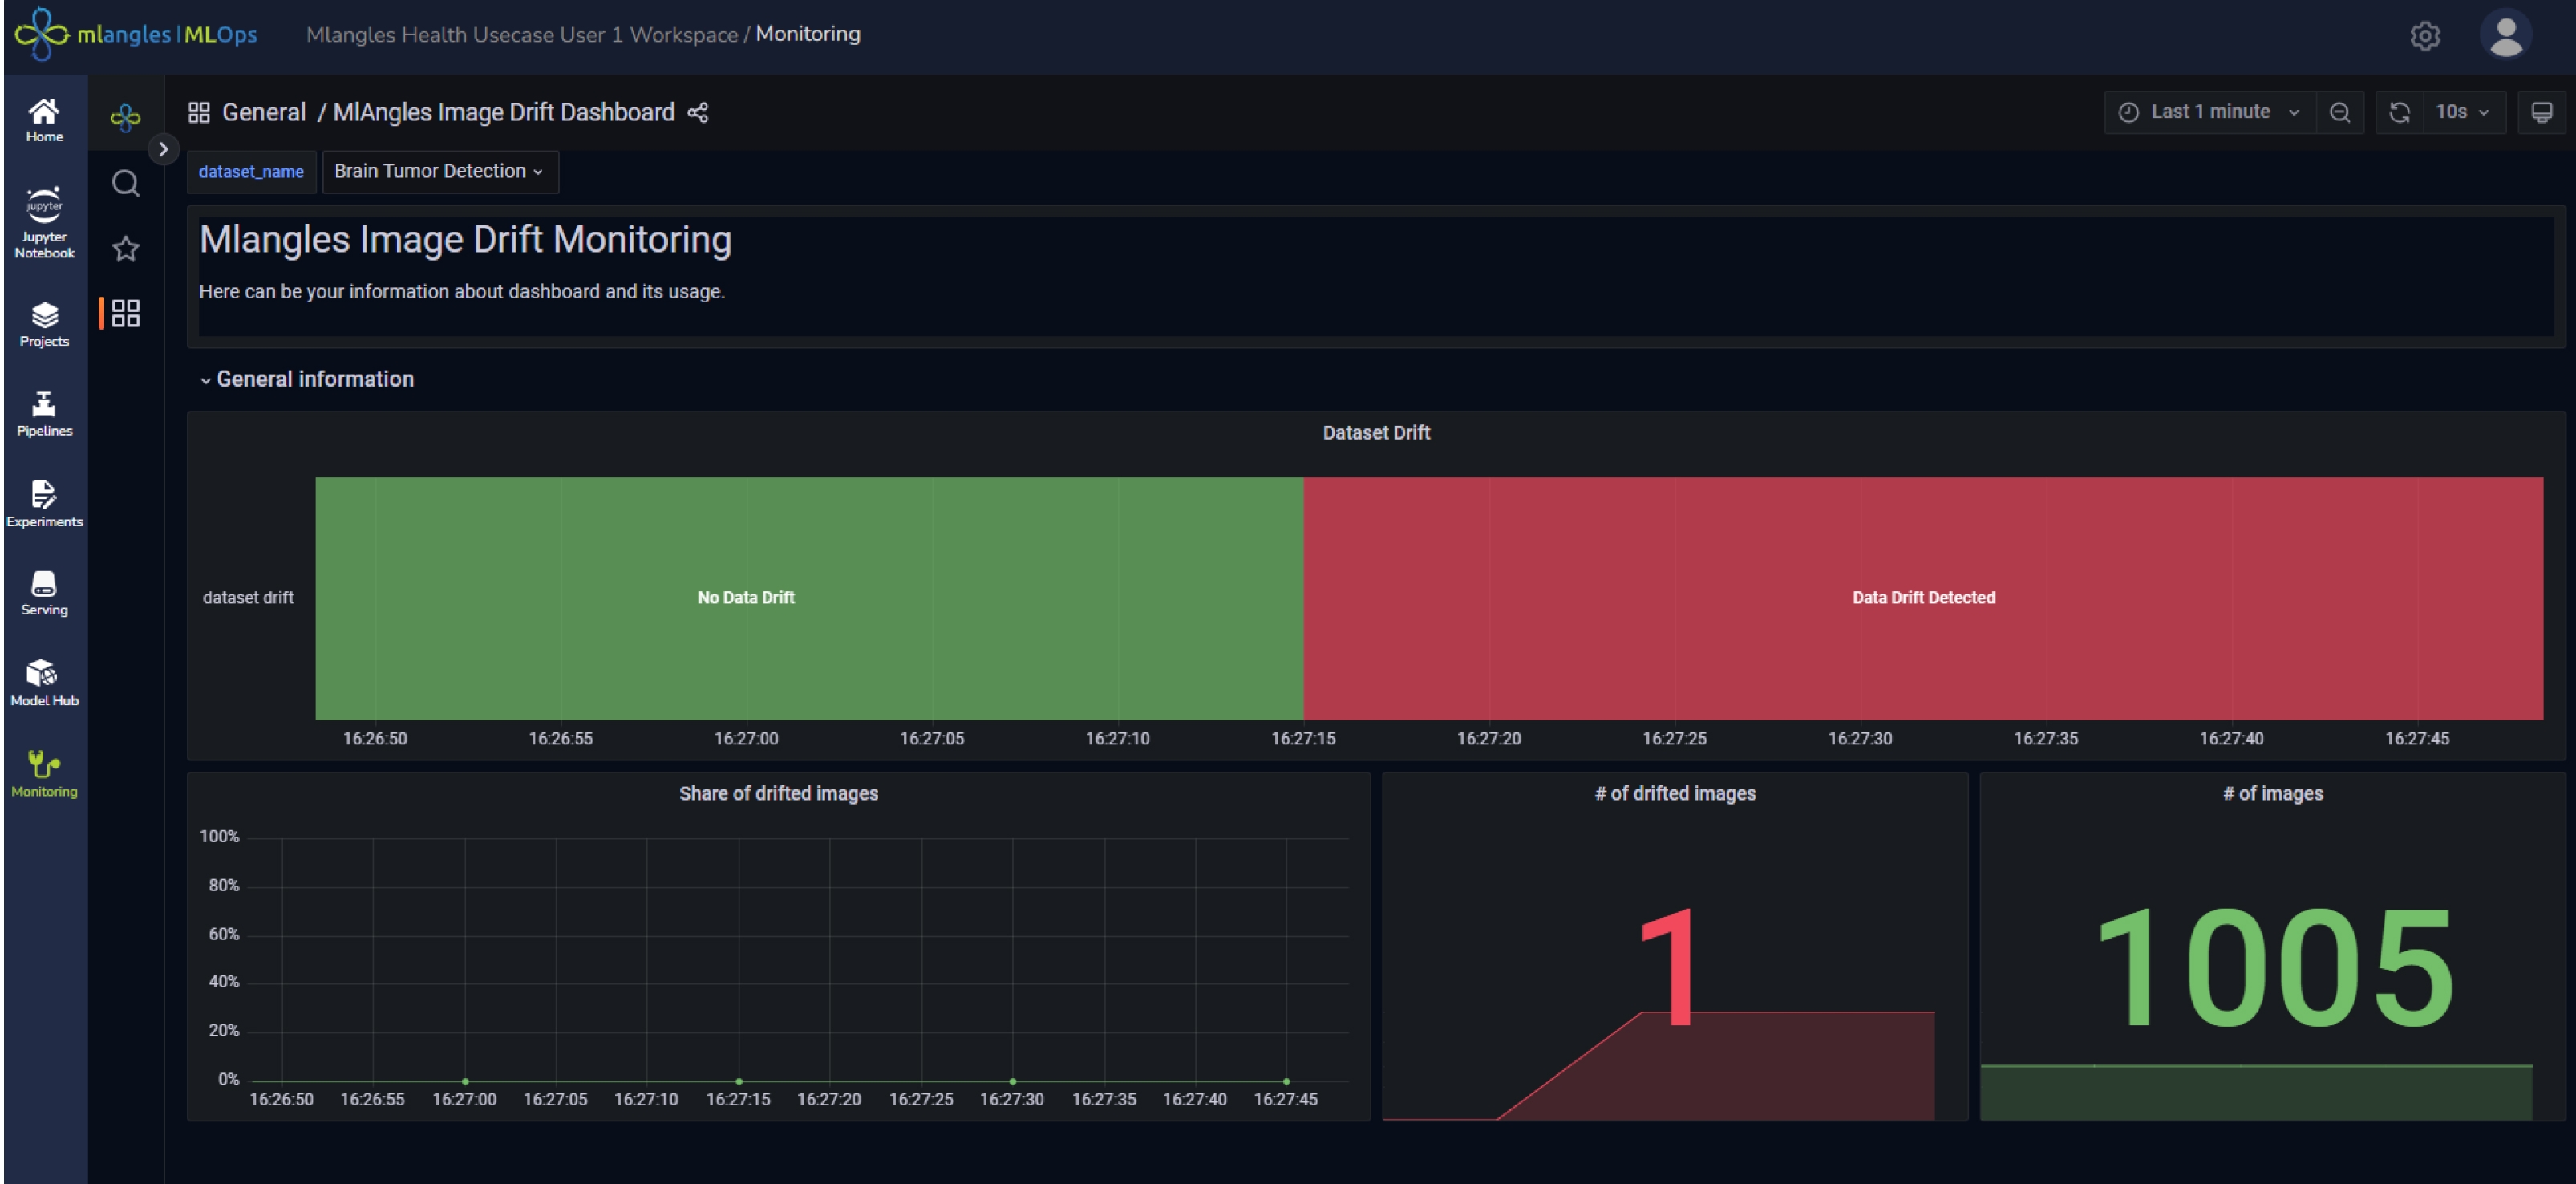The width and height of the screenshot is (2576, 1184).
Task: Click the 16:27:30 point on share chart
Action: pos(1013,1081)
